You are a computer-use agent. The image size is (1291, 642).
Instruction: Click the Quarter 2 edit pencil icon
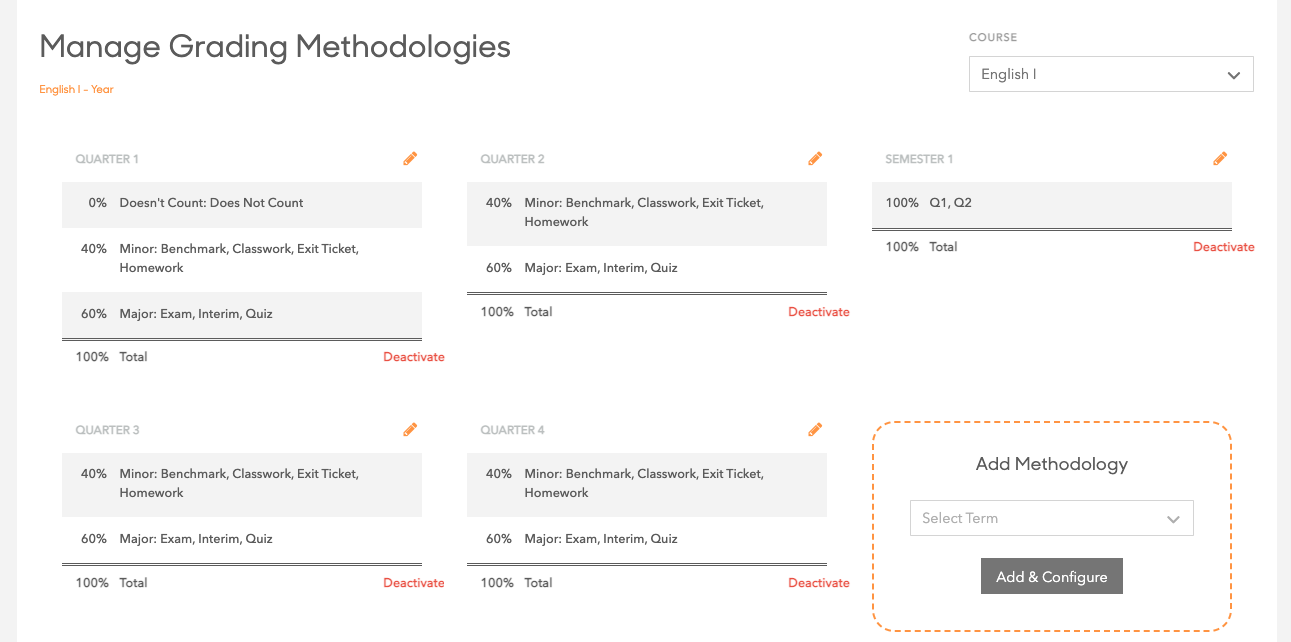coord(815,159)
